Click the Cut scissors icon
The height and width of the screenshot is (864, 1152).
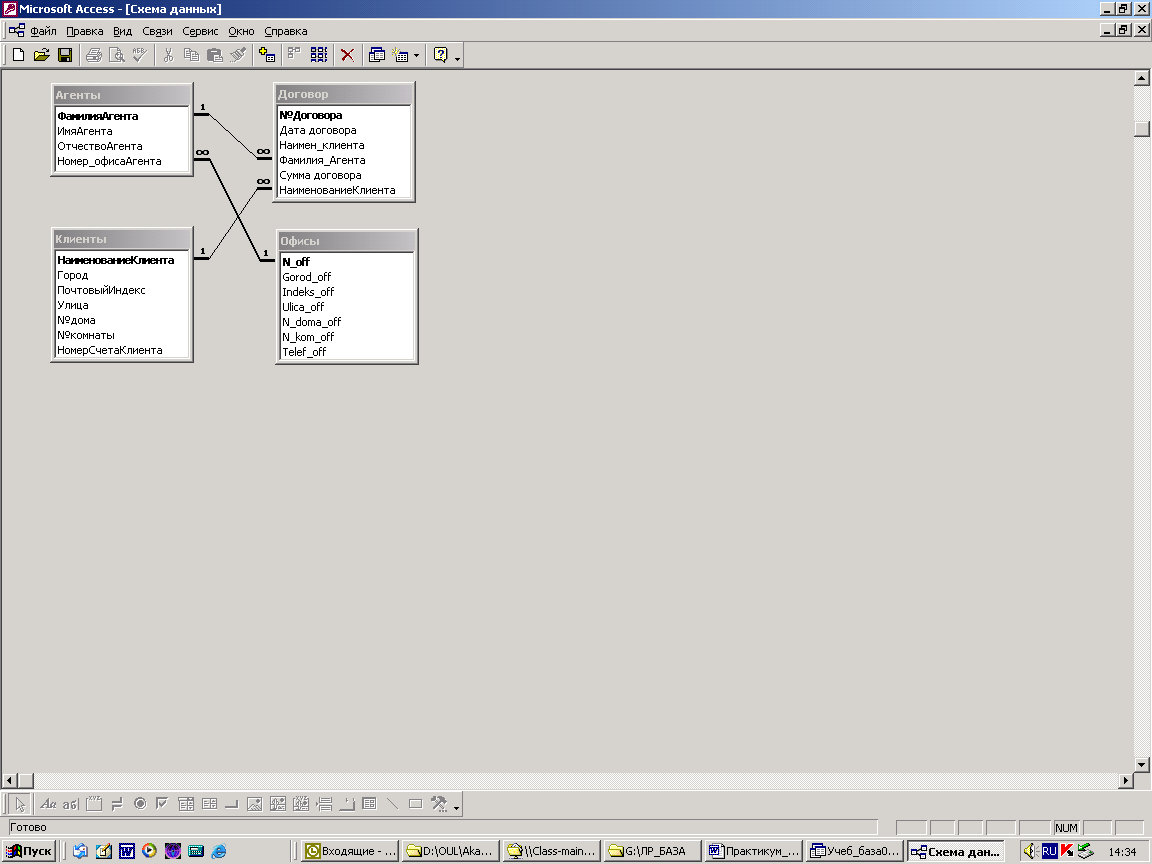click(168, 55)
